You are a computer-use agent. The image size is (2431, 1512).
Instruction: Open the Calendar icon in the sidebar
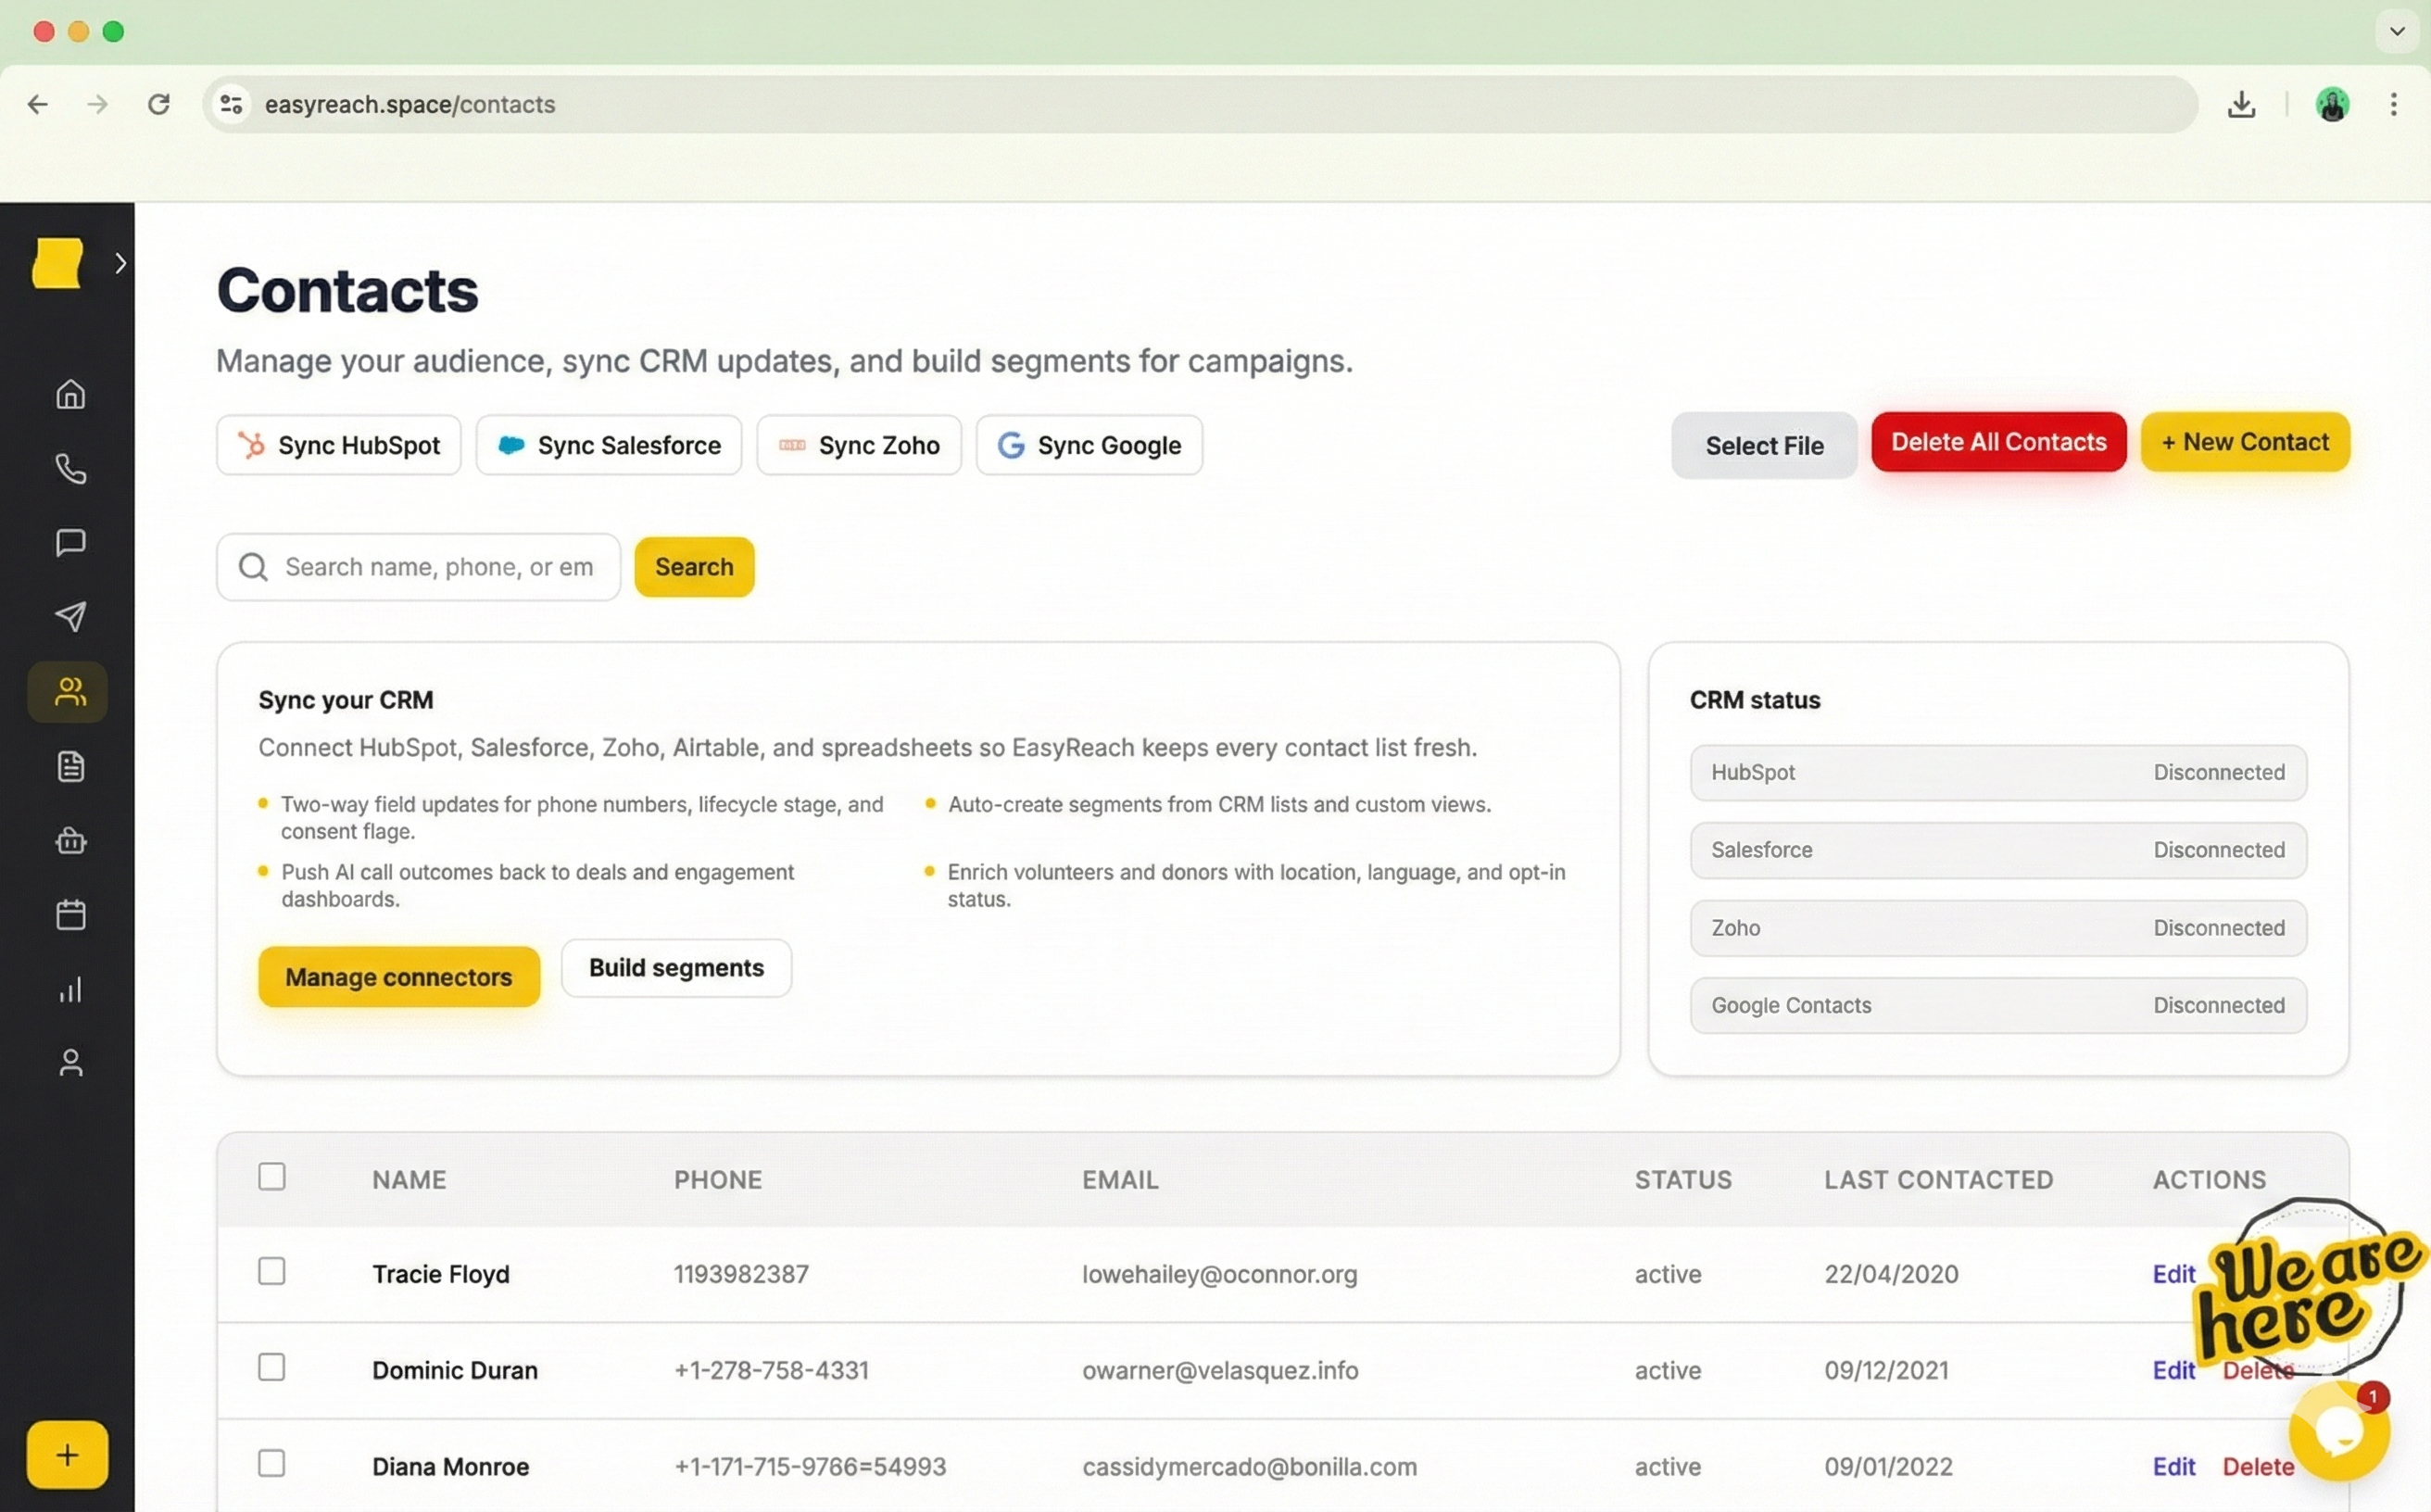[69, 914]
